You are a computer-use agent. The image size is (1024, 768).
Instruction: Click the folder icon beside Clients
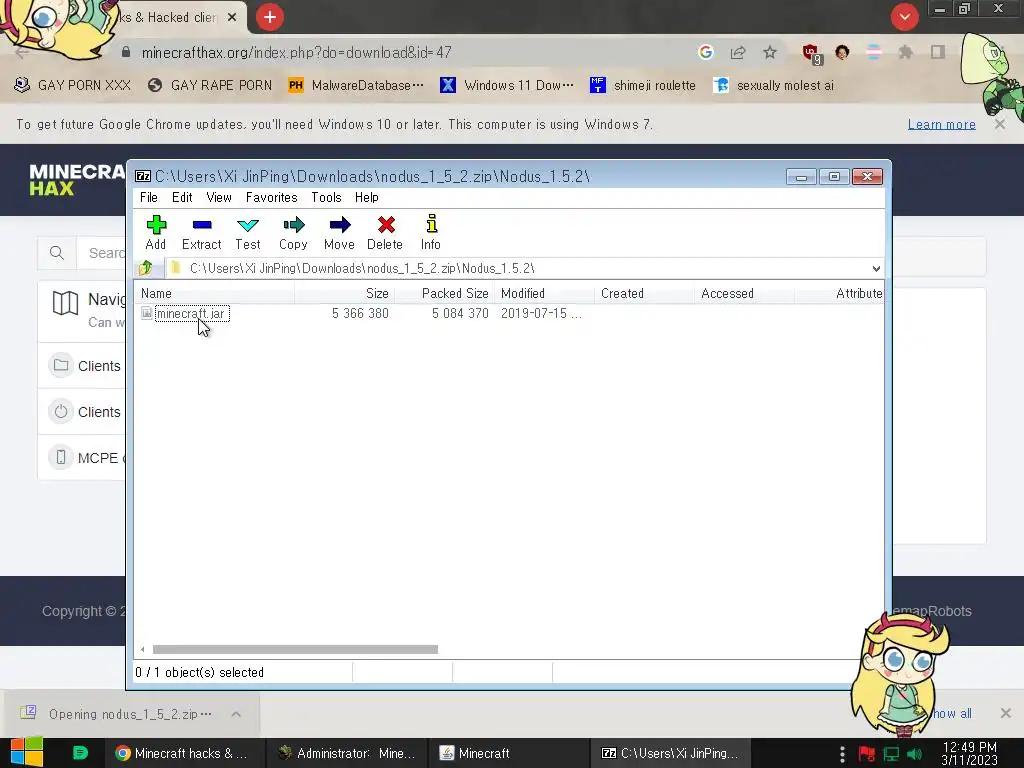[x=61, y=365]
